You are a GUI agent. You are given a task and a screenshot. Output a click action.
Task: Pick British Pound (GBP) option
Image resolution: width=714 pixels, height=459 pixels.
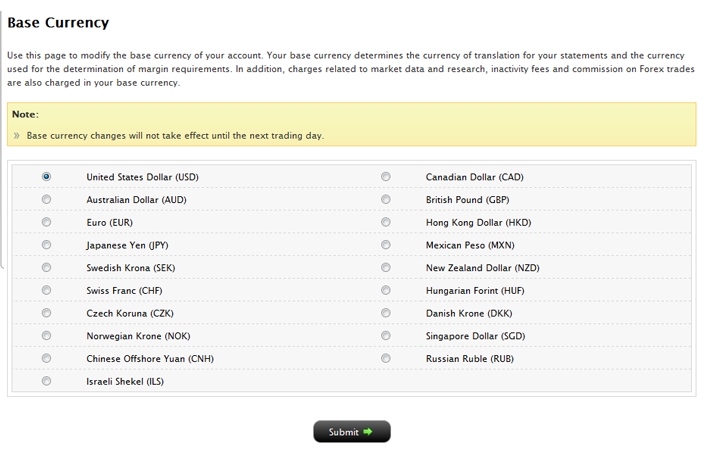(386, 200)
